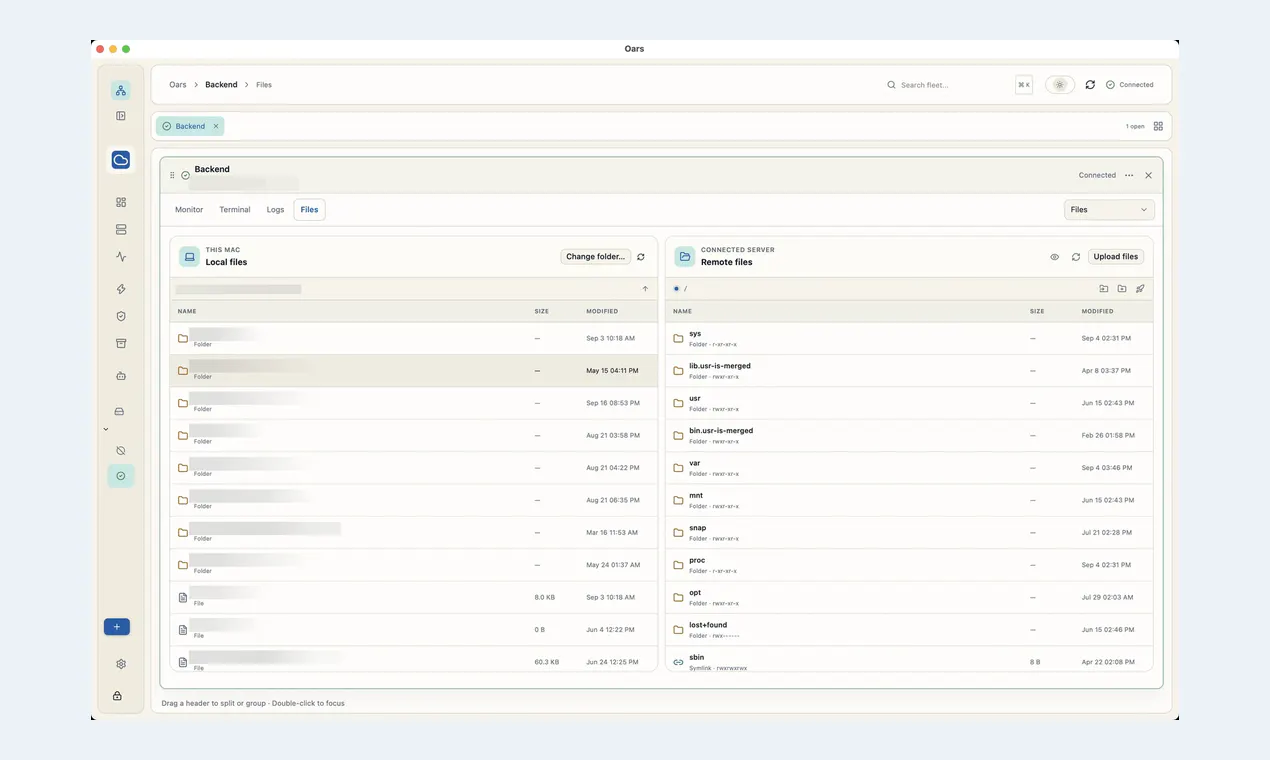
Task: Click the first folder icon in remote path bar
Action: point(1104,289)
